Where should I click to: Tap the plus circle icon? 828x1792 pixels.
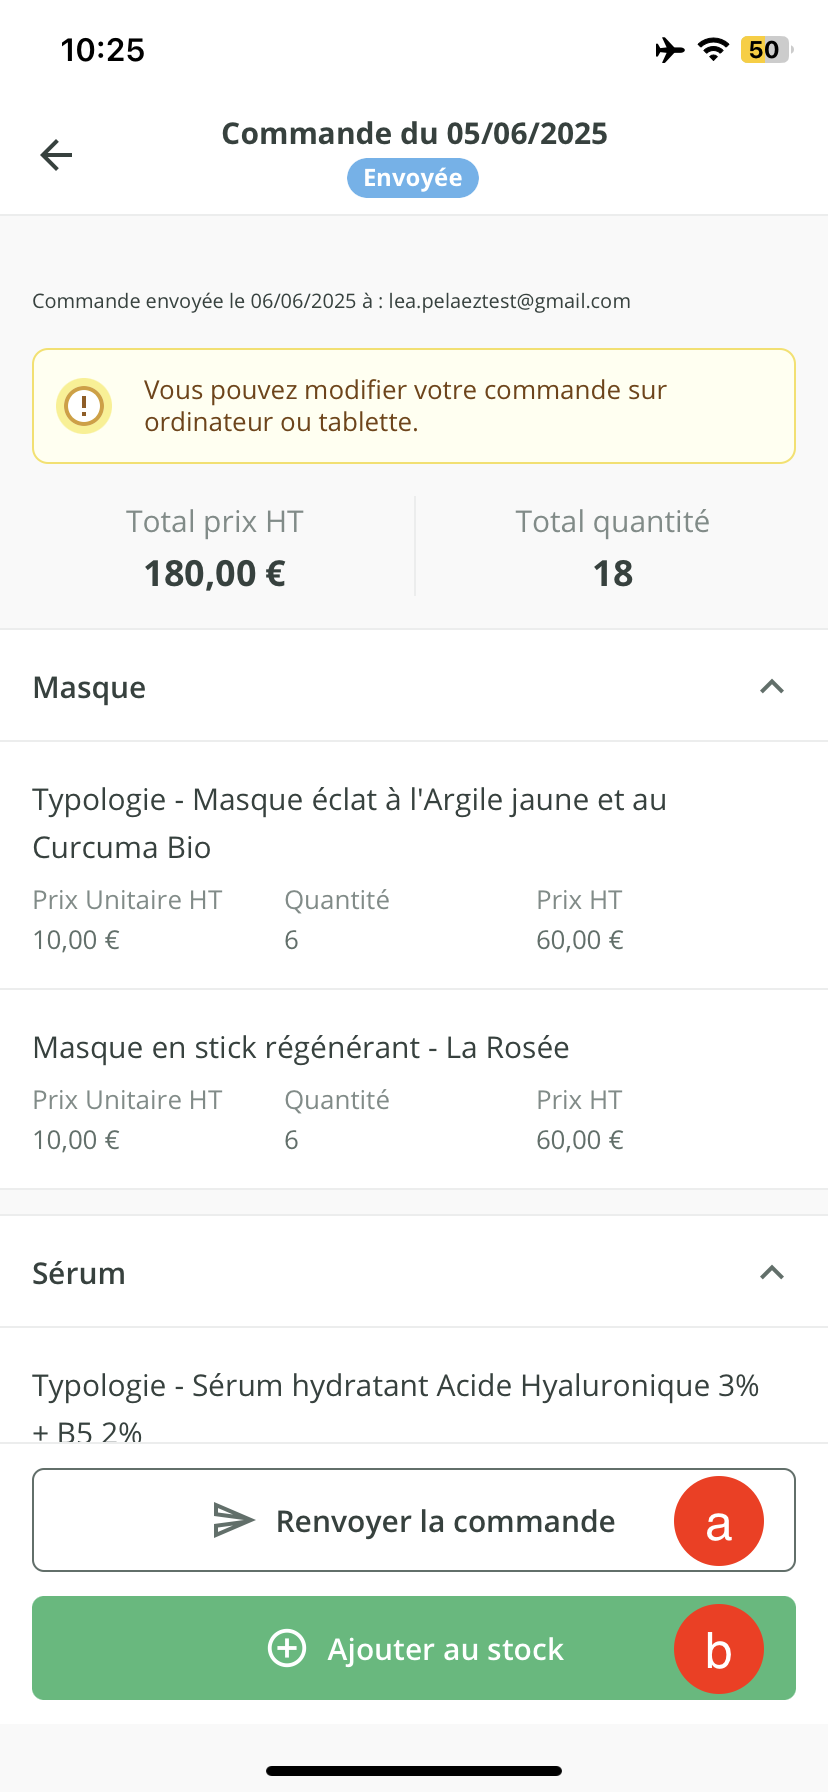pyautogui.click(x=287, y=1648)
